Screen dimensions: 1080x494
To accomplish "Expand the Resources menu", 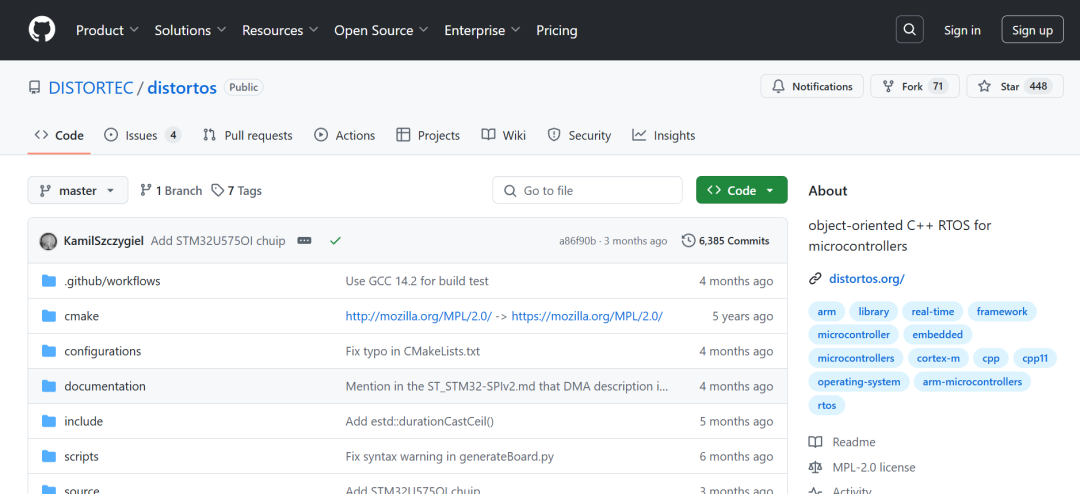I will [280, 30].
